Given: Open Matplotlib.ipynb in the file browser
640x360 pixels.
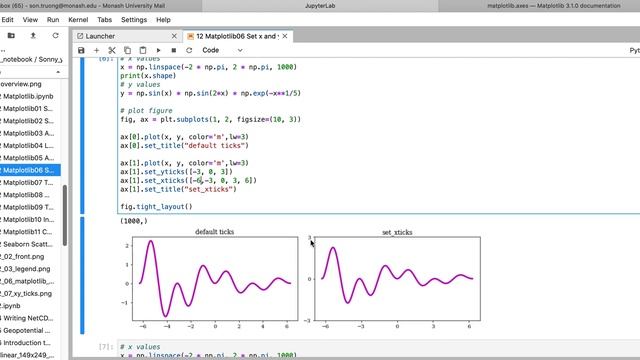Looking at the screenshot, I should click(x=30, y=96).
